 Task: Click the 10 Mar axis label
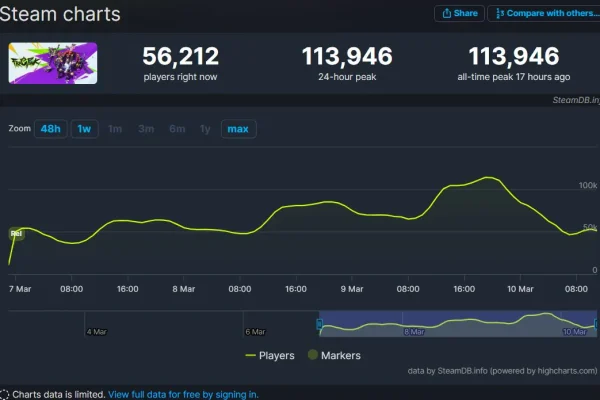pos(520,289)
